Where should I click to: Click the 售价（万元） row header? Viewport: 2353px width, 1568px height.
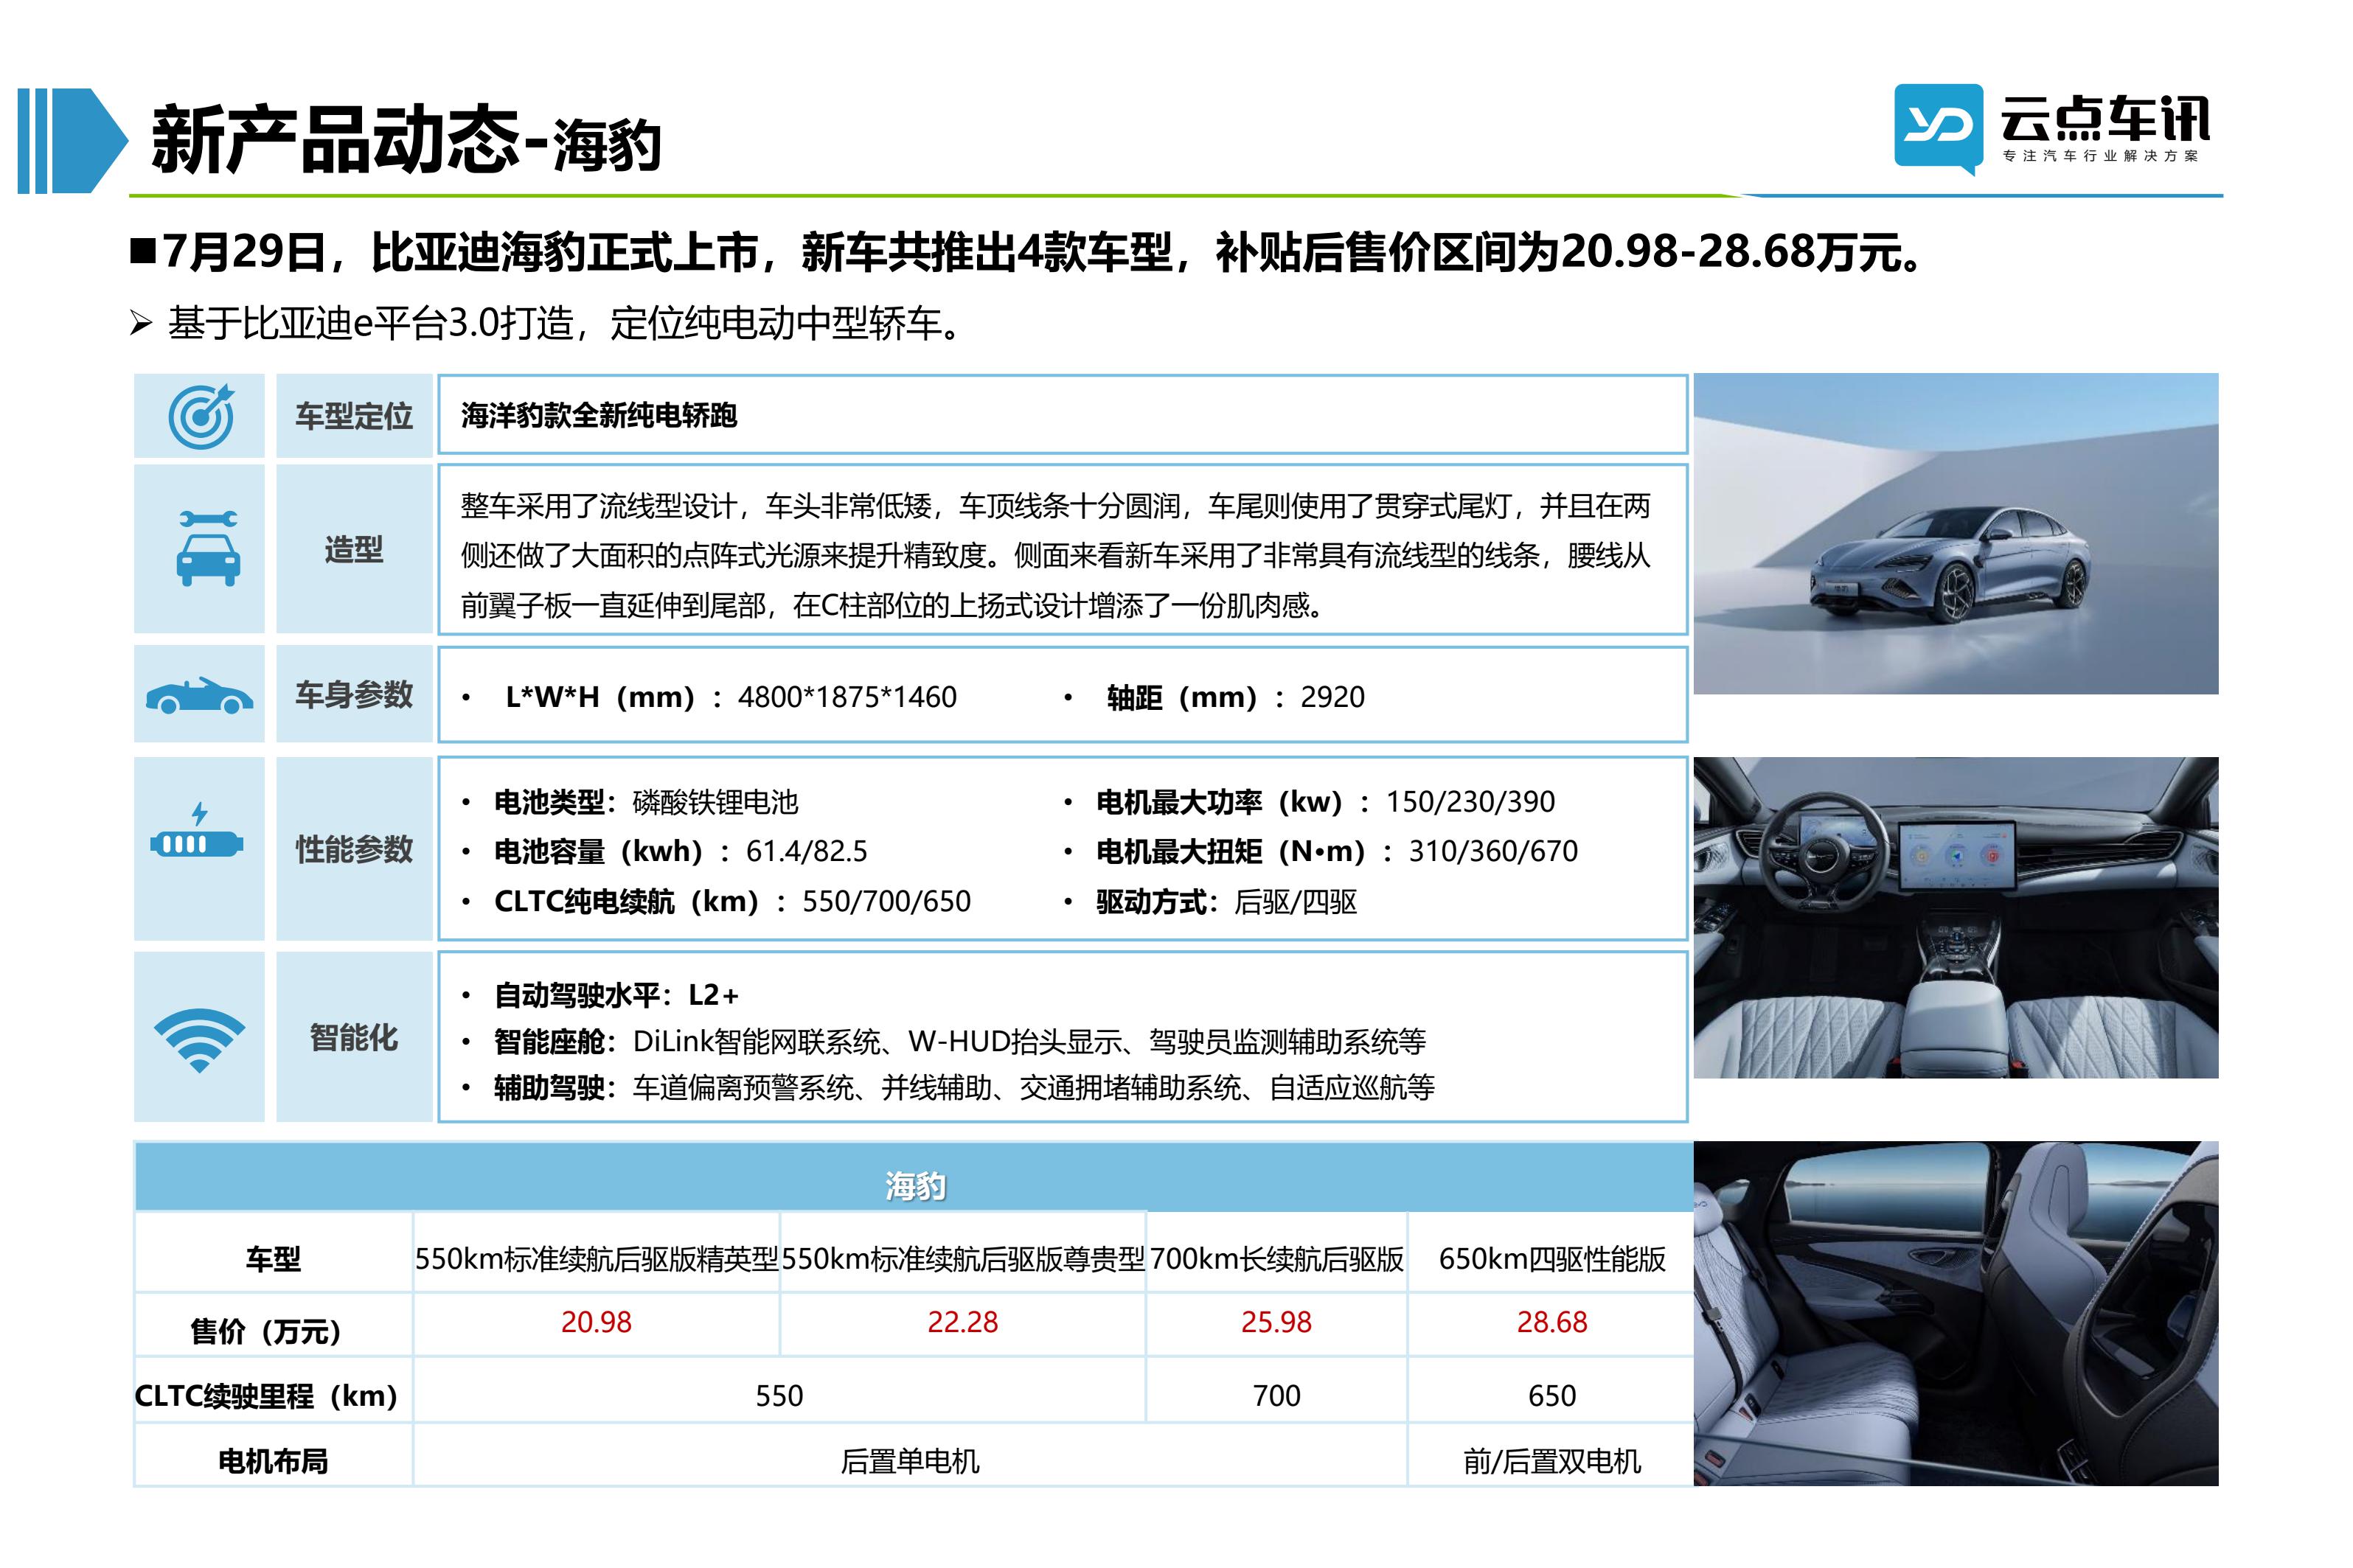273,1325
